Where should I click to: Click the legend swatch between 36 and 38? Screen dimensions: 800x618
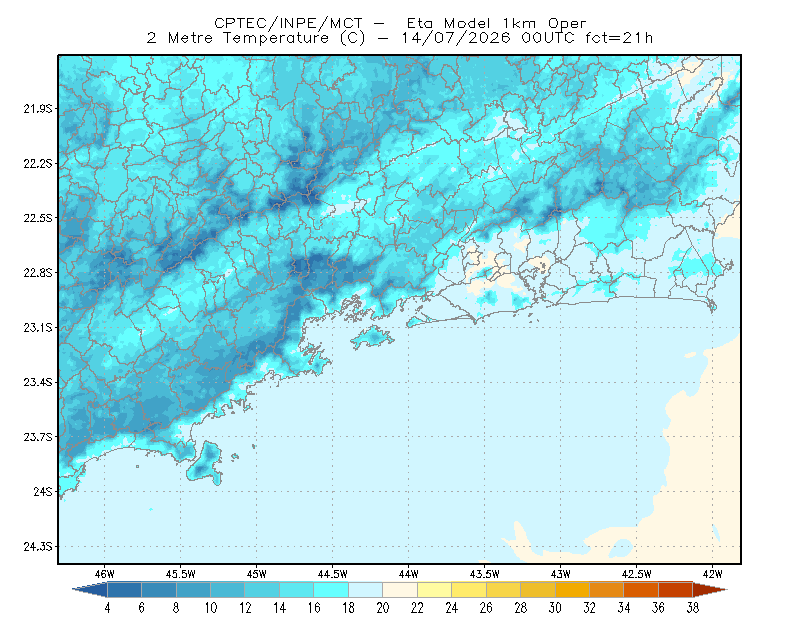[x=676, y=590]
